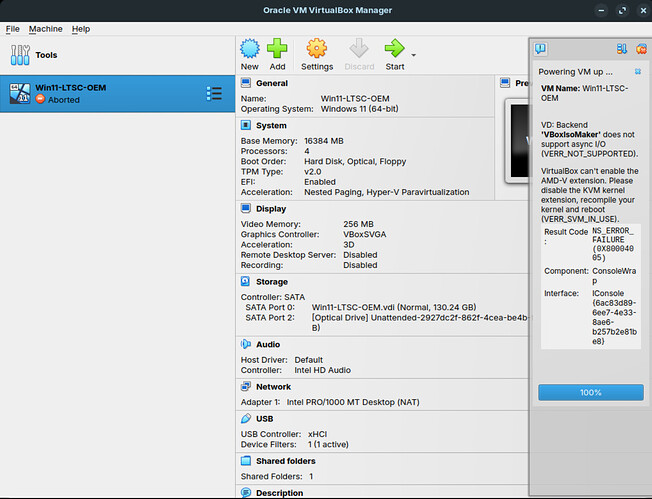Click 'Disabled' Remote Desktop Server value
This screenshot has height=499, width=652.
pos(360,255)
